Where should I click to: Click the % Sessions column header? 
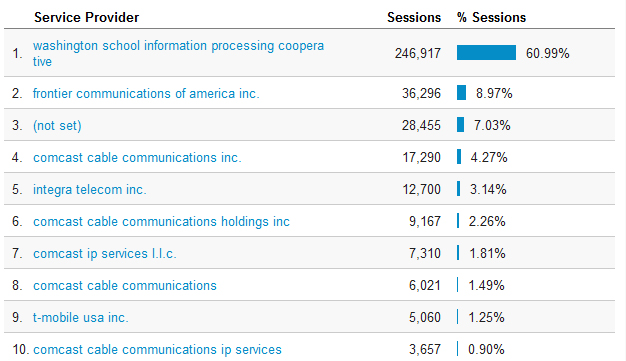point(491,17)
